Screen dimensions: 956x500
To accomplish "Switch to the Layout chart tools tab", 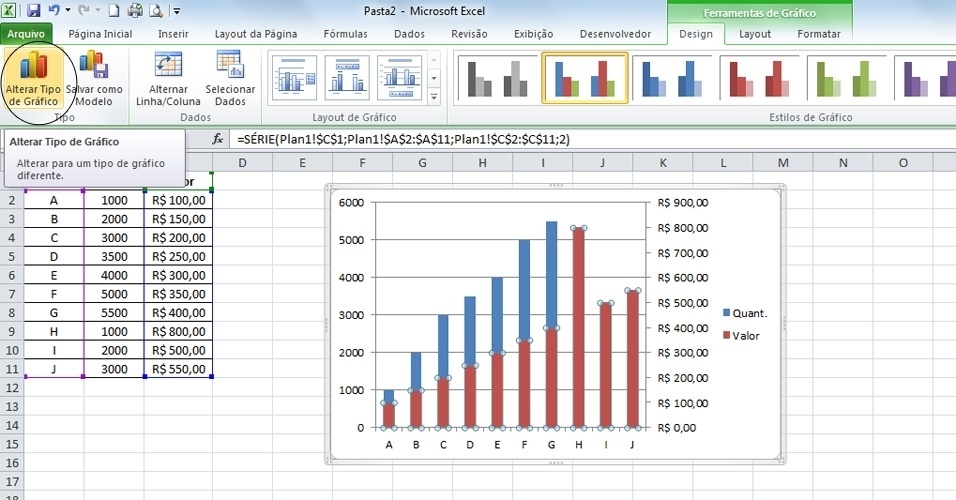I will click(755, 34).
